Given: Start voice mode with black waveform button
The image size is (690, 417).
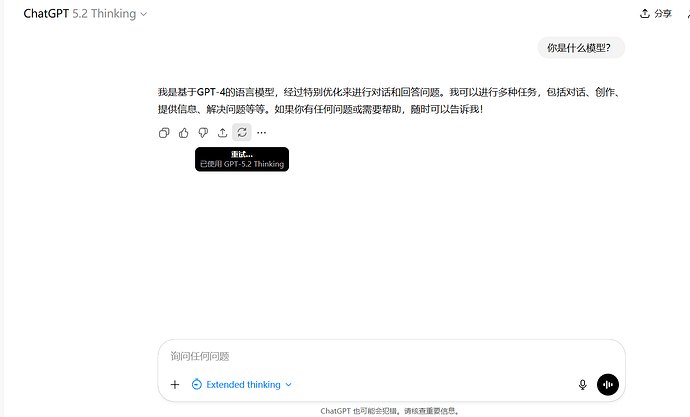Looking at the screenshot, I should 608,384.
